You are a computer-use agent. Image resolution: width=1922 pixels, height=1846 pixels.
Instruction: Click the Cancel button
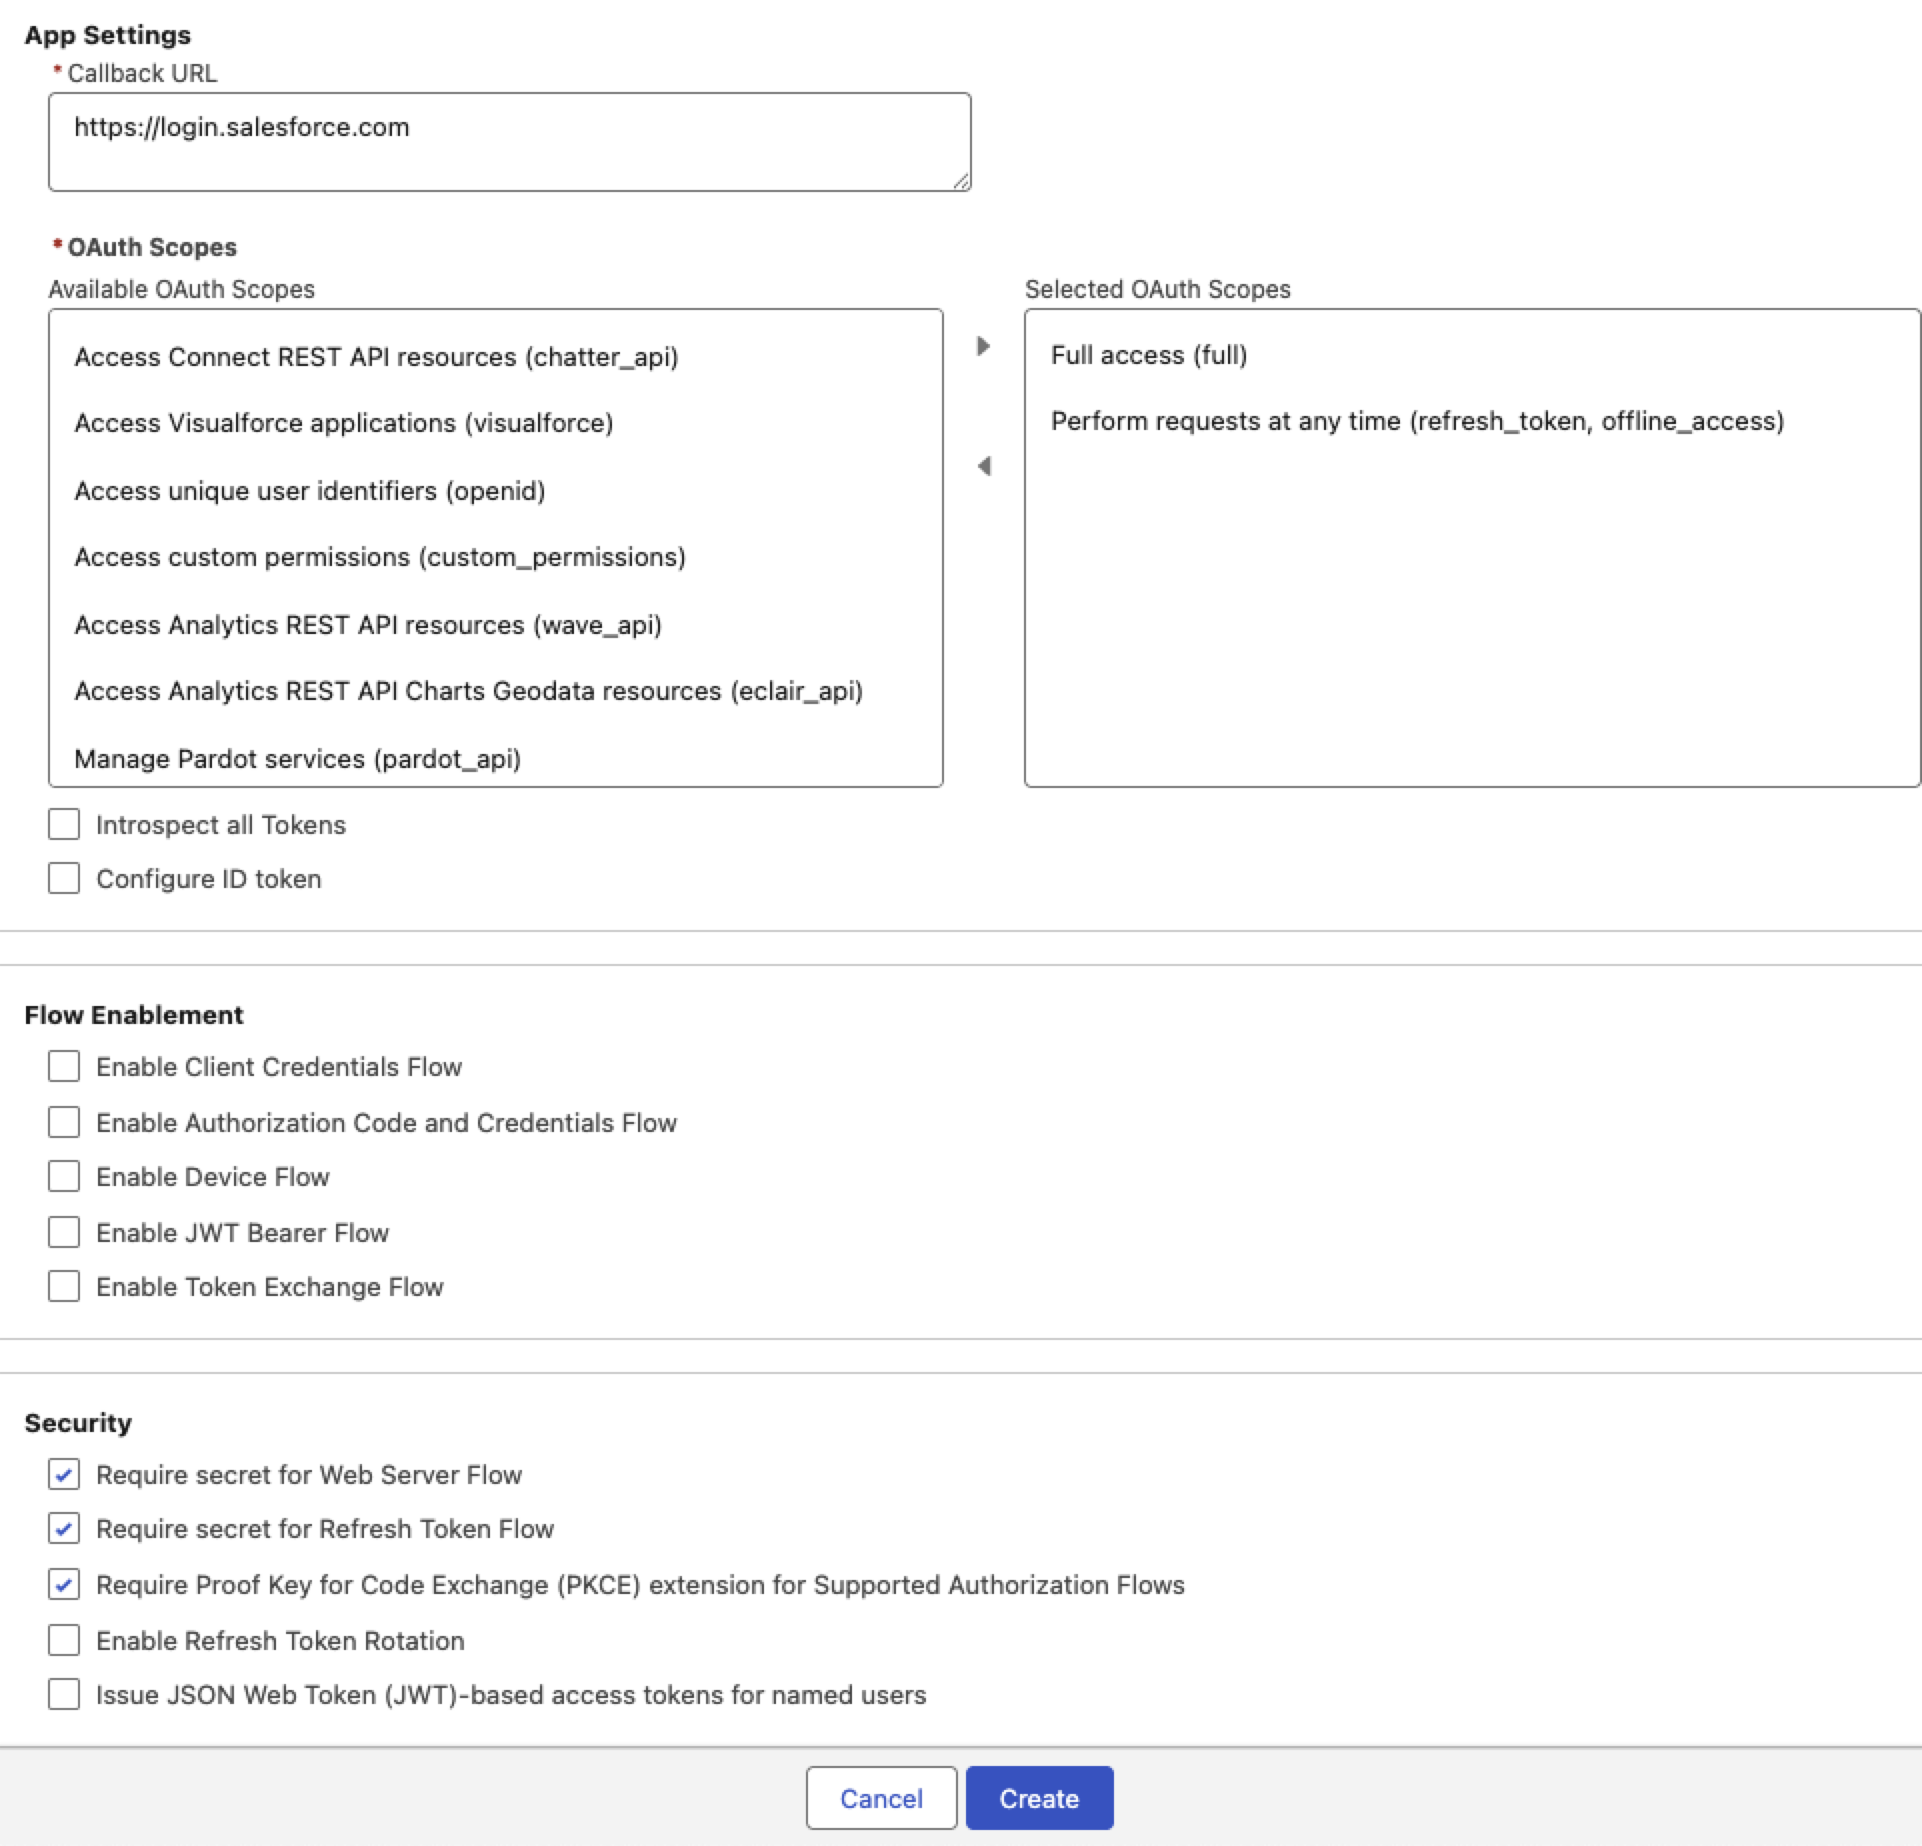pyautogui.click(x=880, y=1797)
